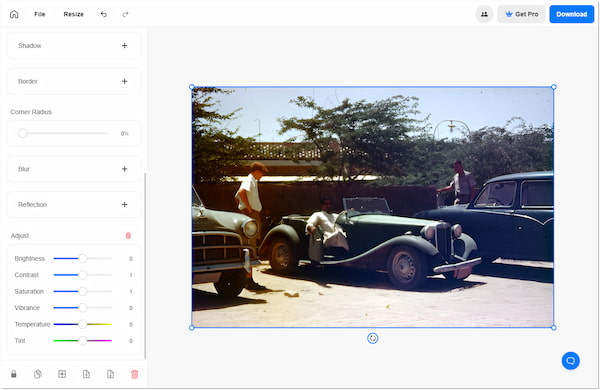
Task: Click the top-right image resize handle
Action: tap(554, 87)
